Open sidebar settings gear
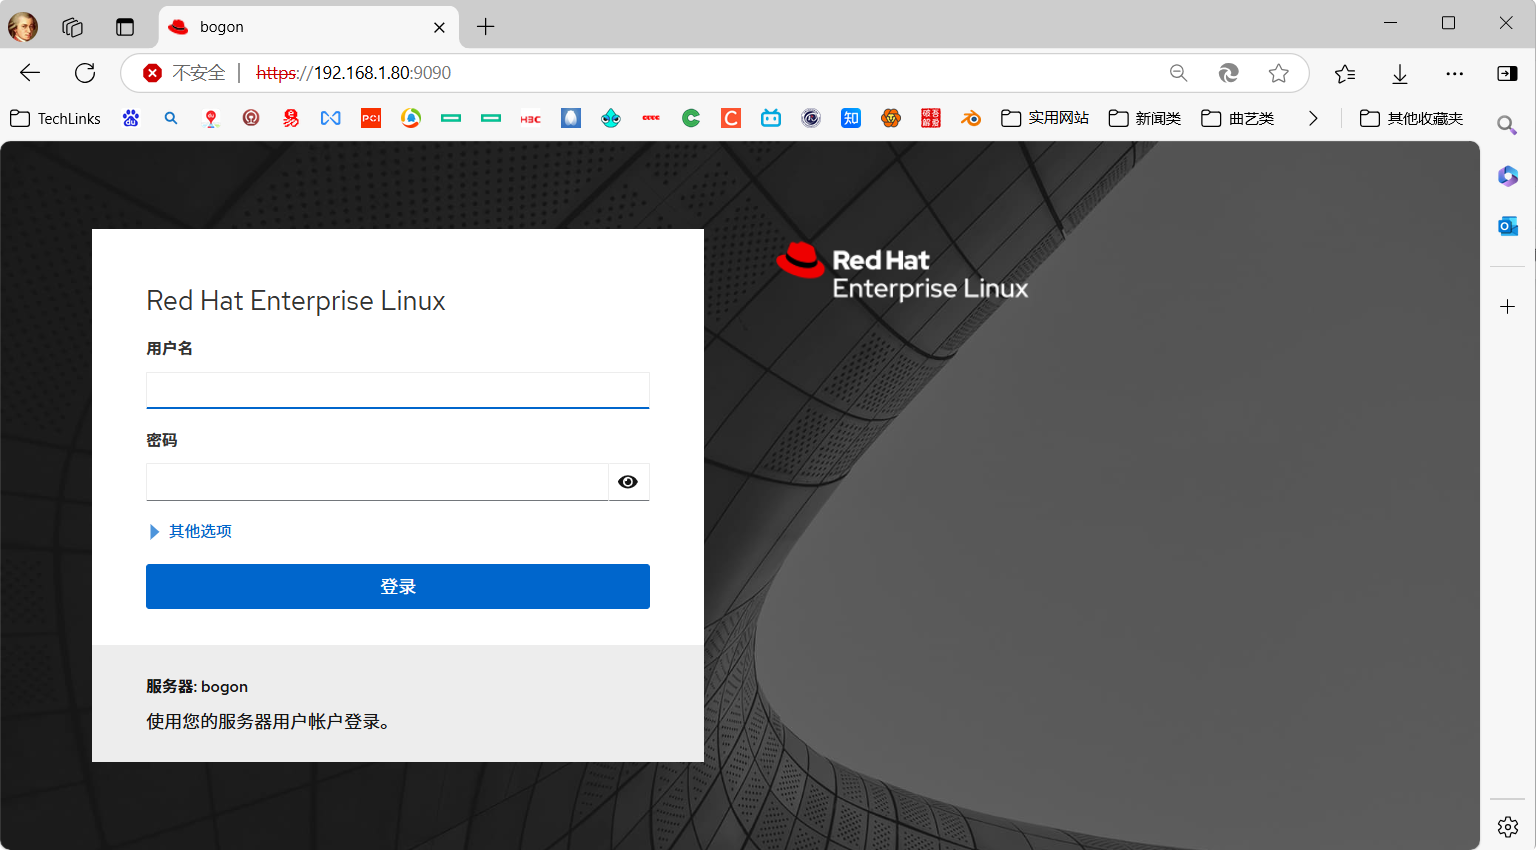The height and width of the screenshot is (850, 1536). coord(1508,827)
